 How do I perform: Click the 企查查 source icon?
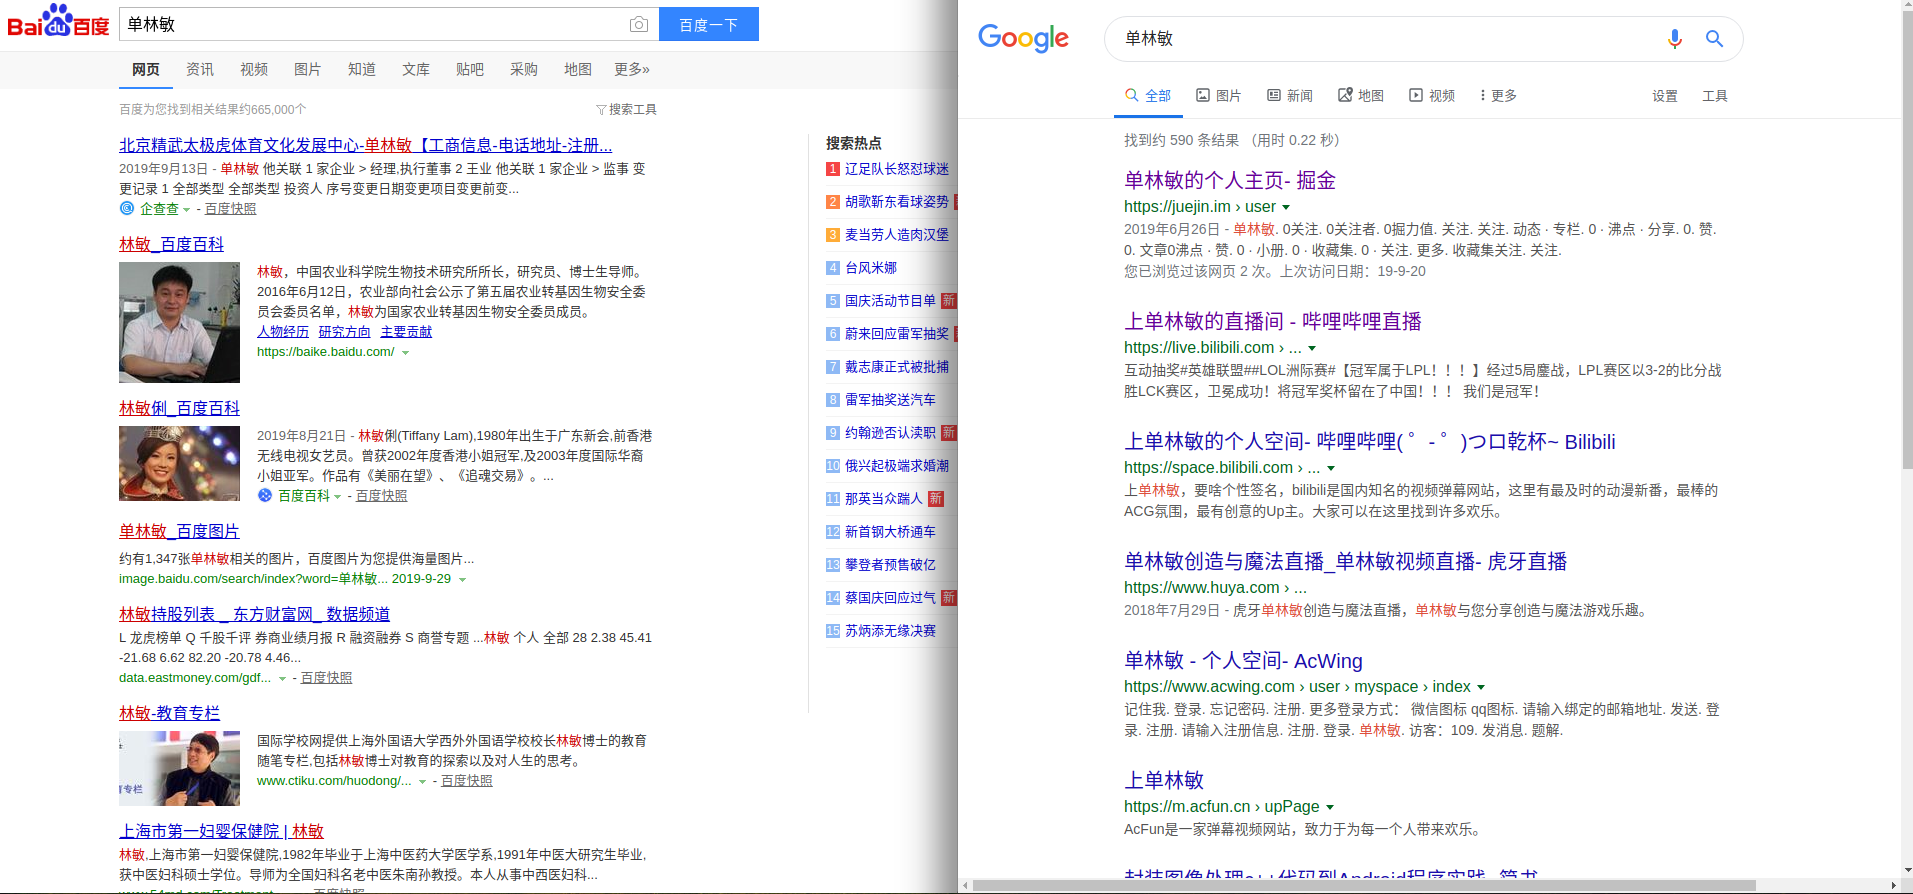[x=126, y=208]
